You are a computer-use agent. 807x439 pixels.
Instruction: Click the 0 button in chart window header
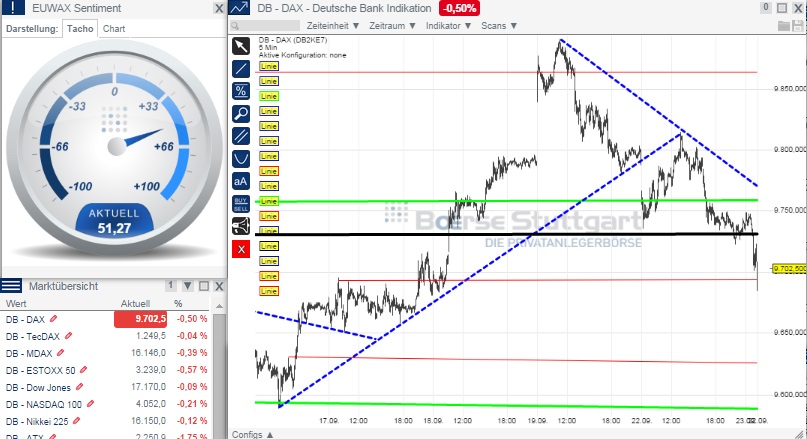[766, 8]
